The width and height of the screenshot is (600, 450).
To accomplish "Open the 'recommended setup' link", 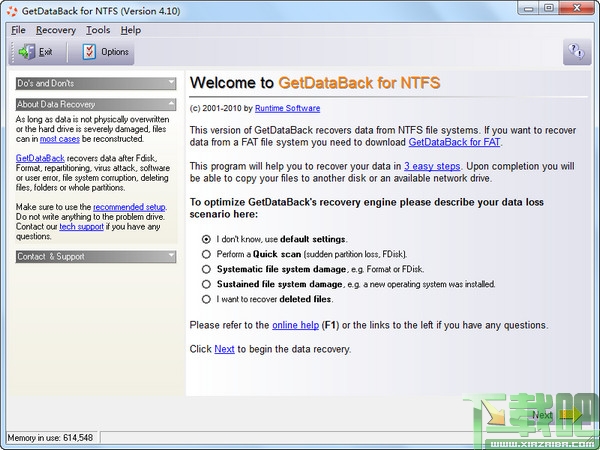I will click(129, 207).
